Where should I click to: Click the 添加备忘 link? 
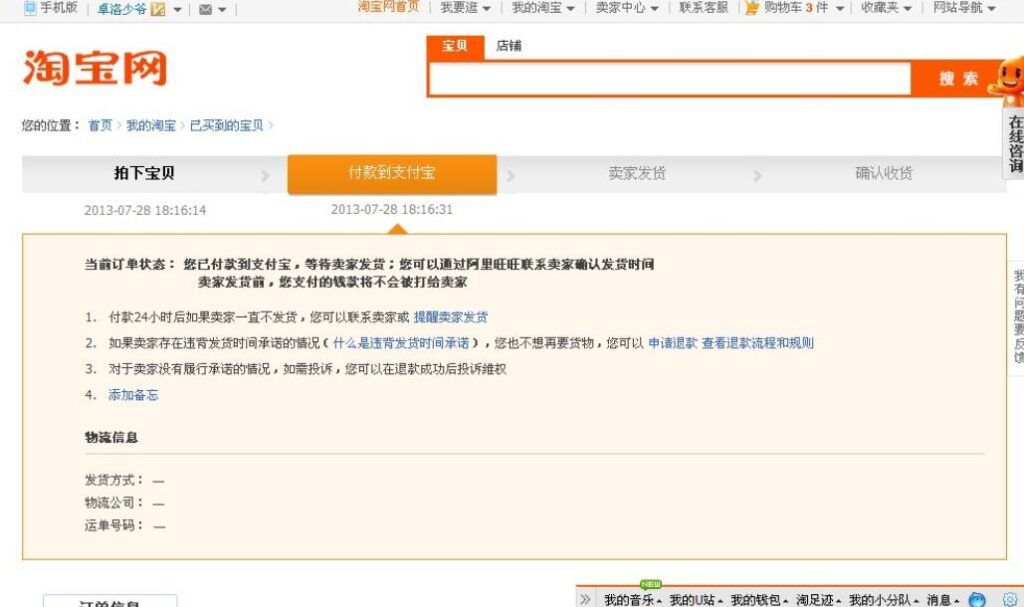pos(133,395)
